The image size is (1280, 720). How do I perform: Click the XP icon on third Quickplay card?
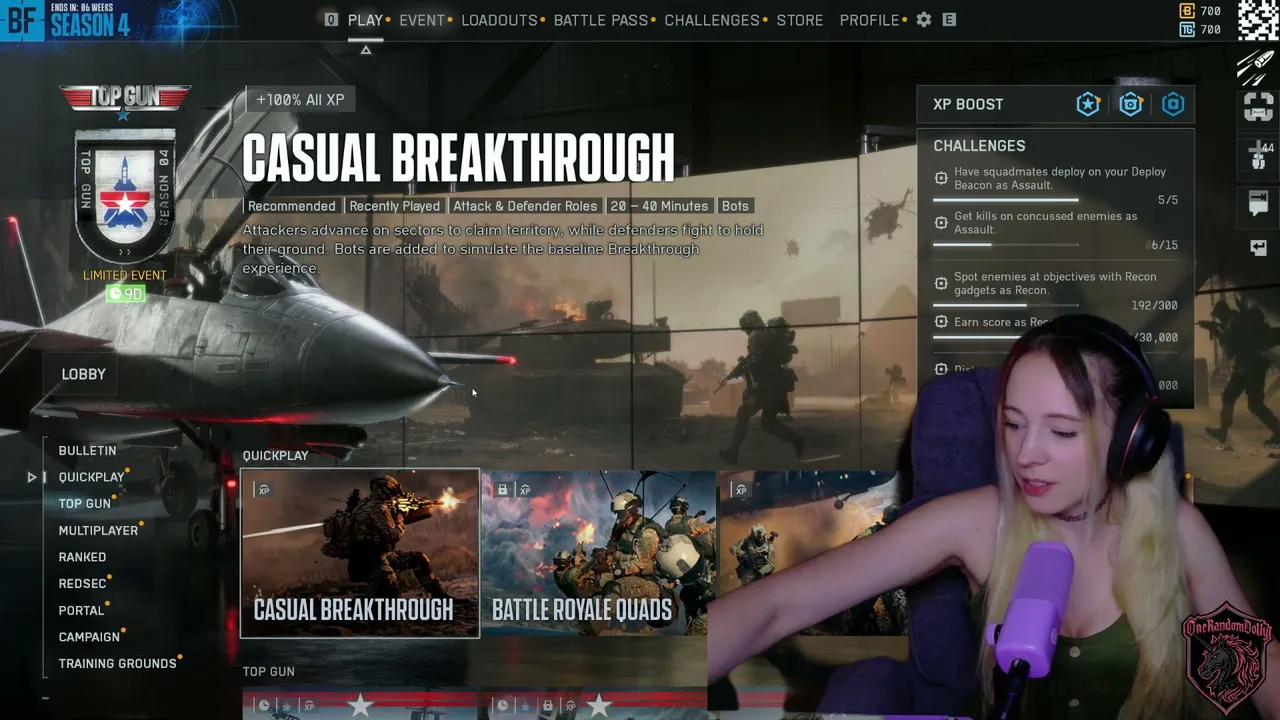coord(741,490)
